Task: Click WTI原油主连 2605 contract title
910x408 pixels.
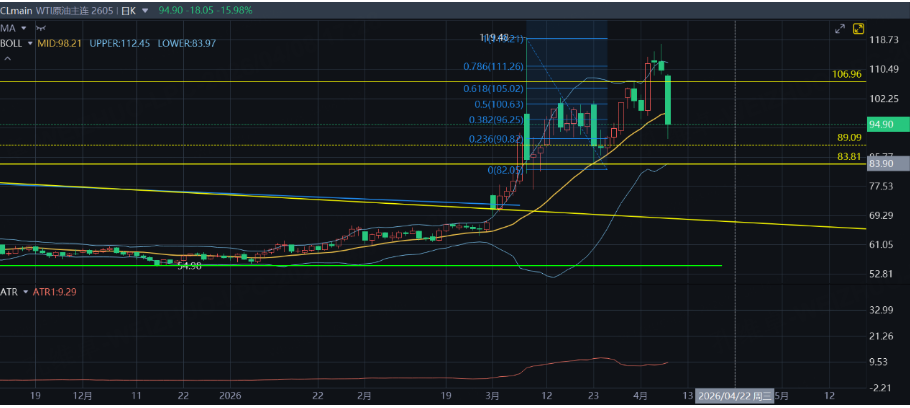Action: tap(74, 10)
